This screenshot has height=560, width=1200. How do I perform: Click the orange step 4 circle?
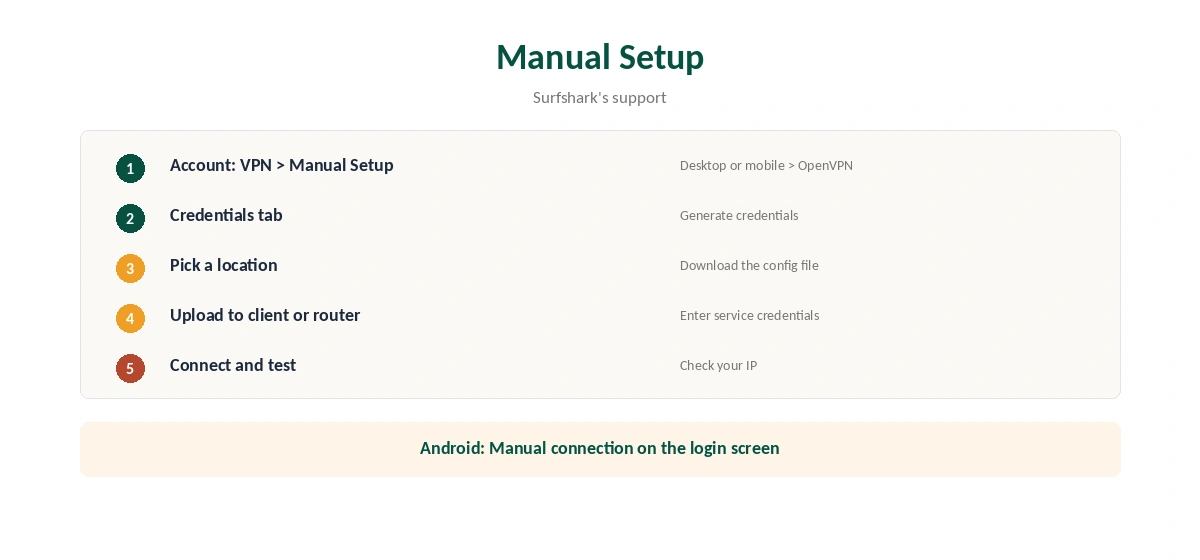tap(130, 318)
